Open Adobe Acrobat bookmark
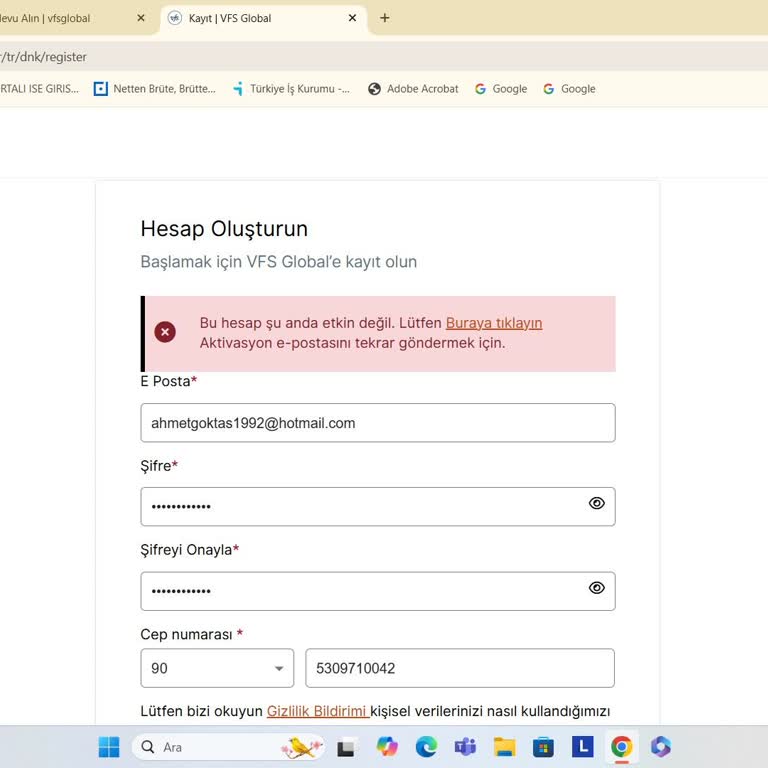The image size is (768, 768). point(413,89)
